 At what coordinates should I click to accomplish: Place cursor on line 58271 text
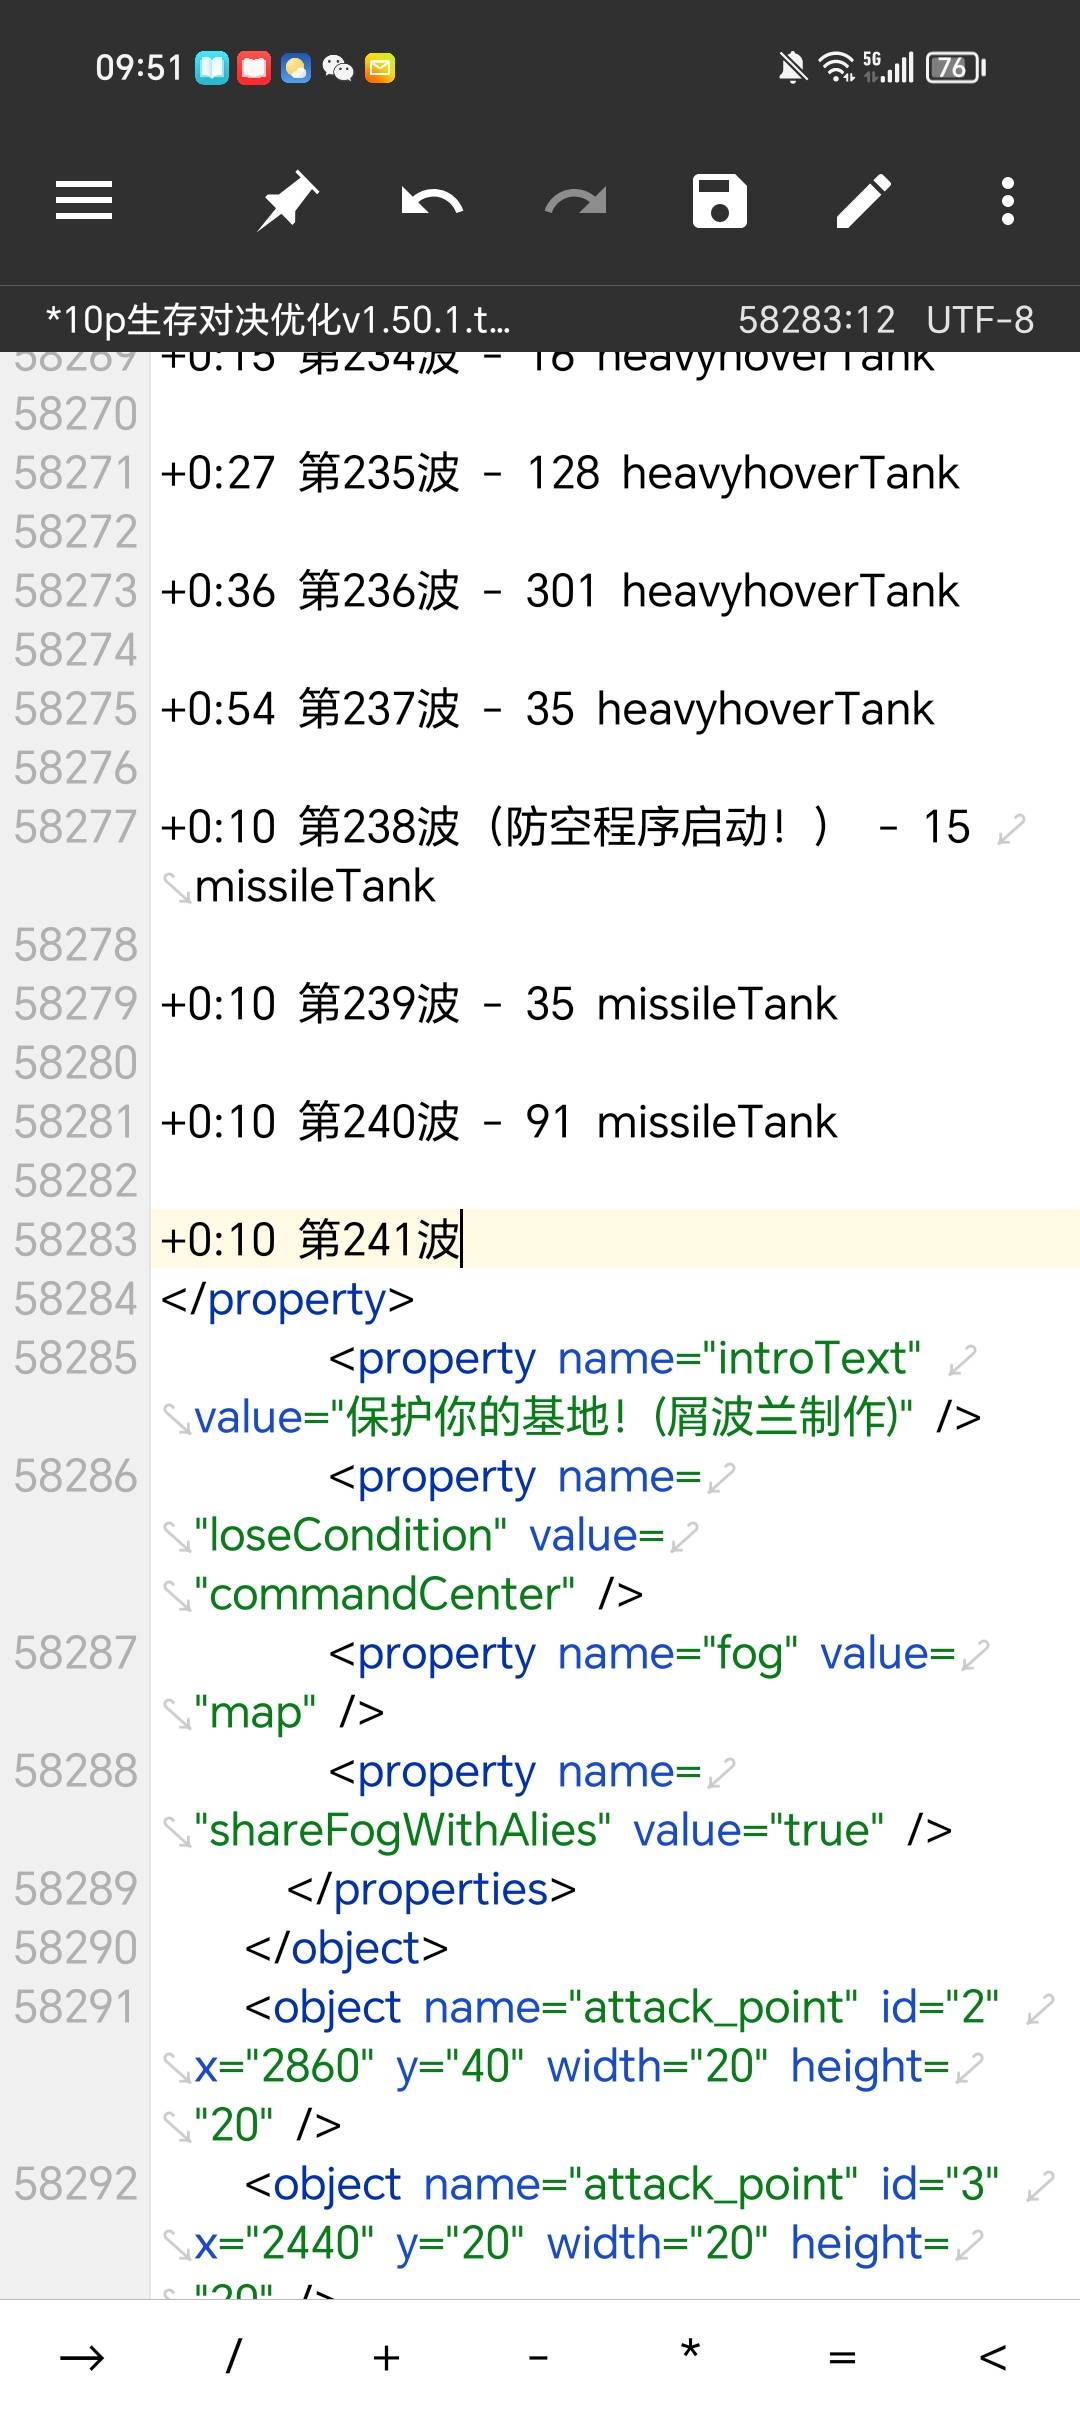pos(558,473)
